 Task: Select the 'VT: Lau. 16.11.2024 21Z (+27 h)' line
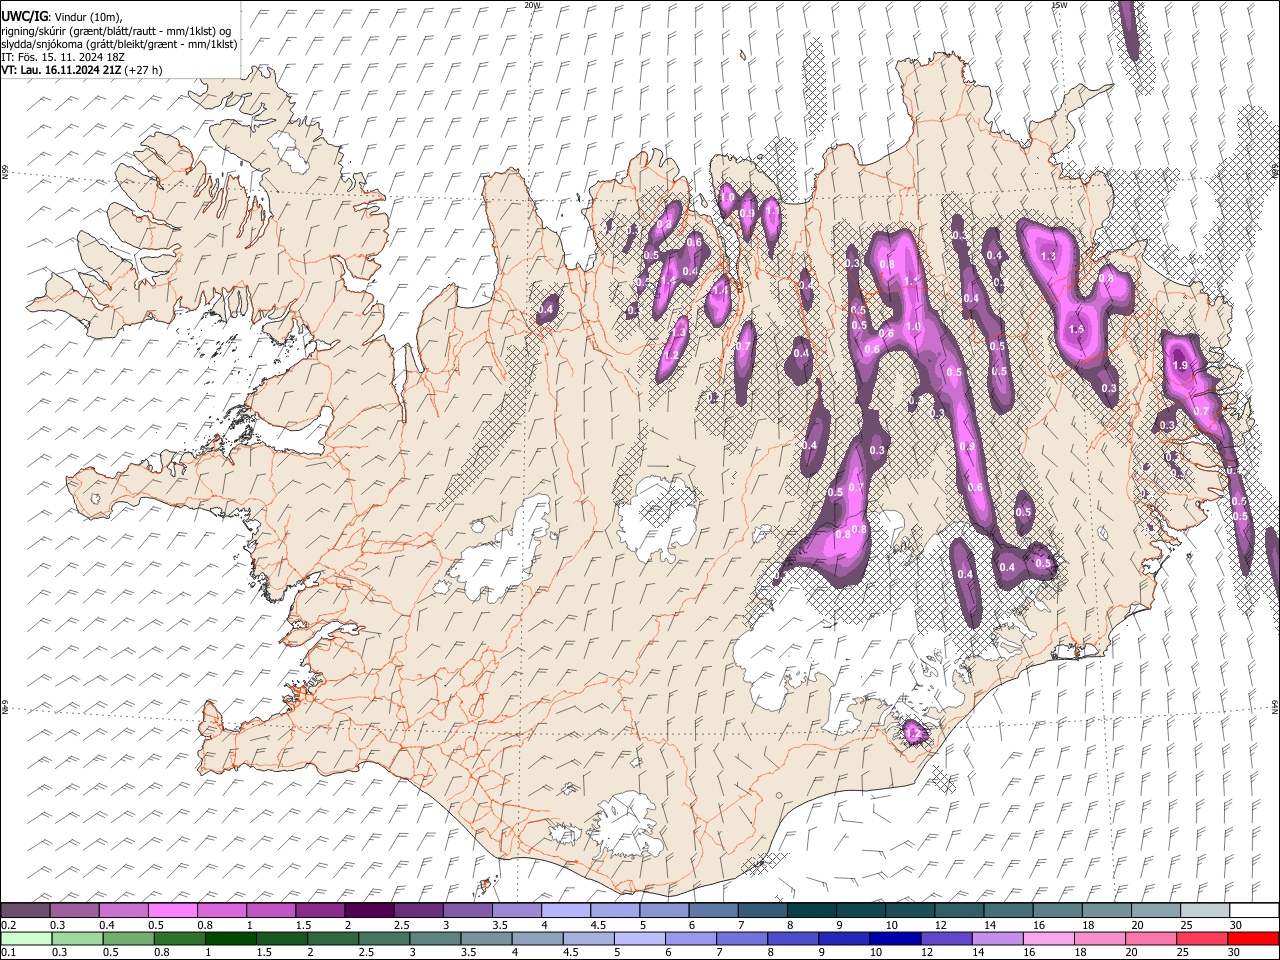tap(81, 70)
